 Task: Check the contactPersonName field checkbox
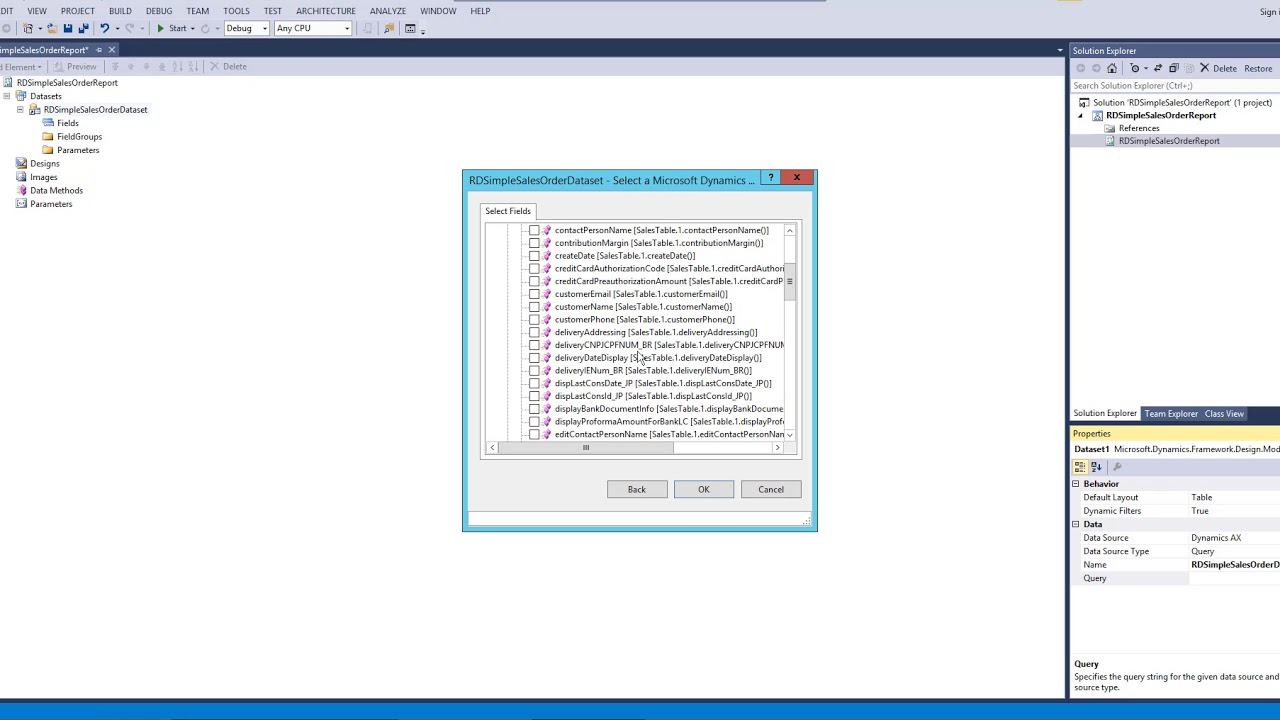pos(534,230)
